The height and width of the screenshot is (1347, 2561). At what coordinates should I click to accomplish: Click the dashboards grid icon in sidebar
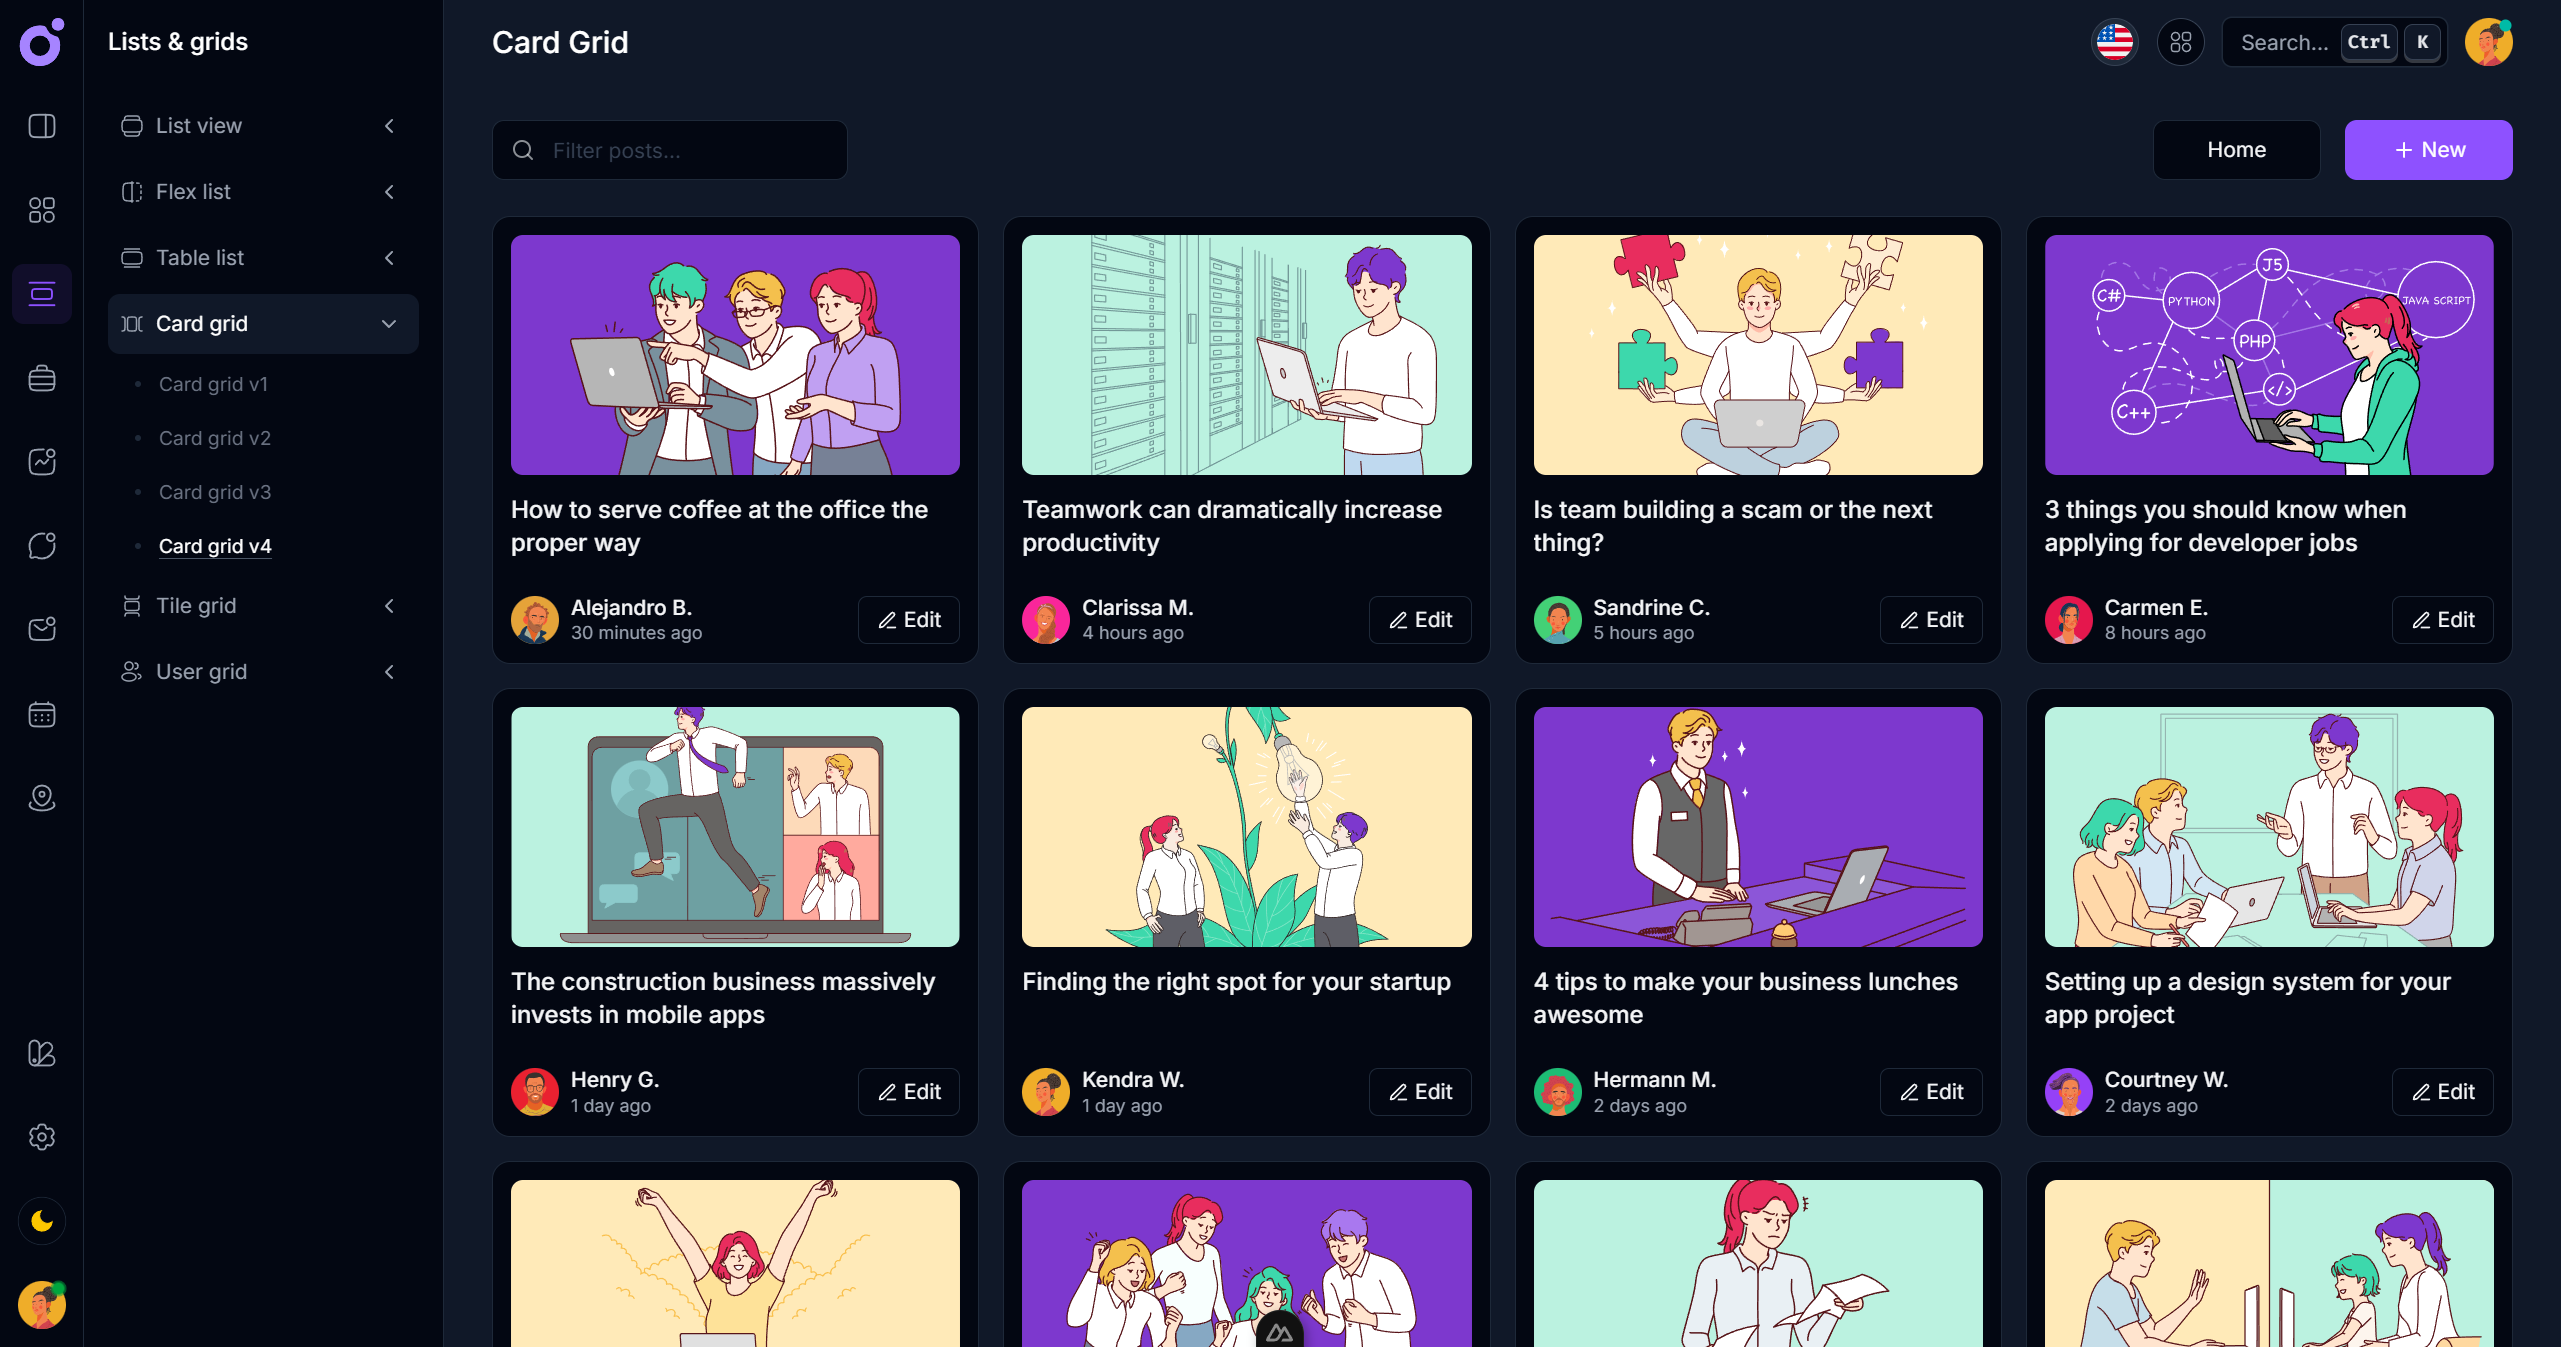(41, 210)
